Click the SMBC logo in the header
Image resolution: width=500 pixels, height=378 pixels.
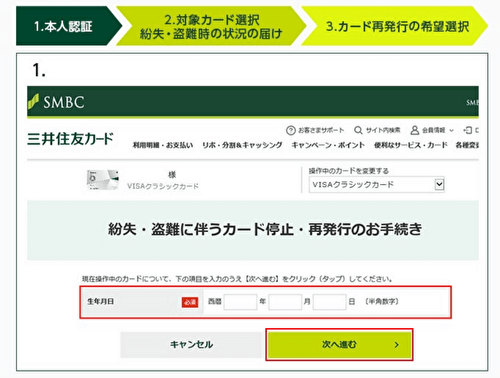pos(56,102)
